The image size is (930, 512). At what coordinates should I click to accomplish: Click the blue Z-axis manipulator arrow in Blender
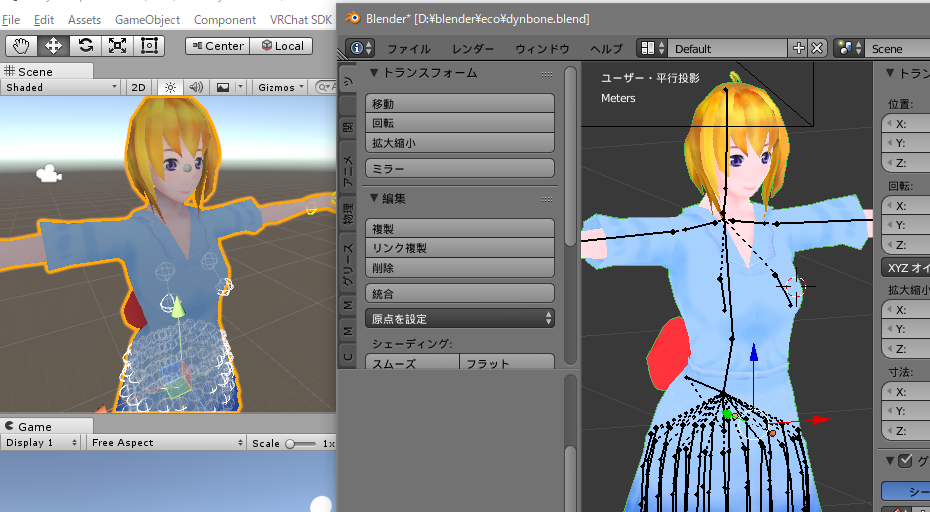pos(753,353)
